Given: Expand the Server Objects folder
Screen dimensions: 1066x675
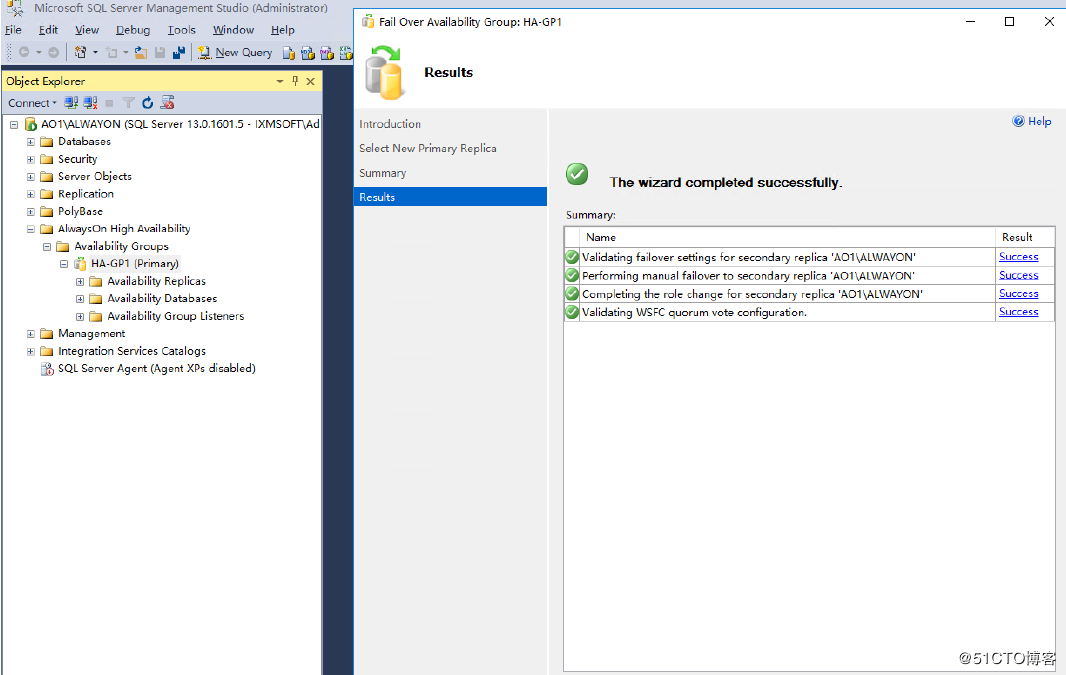Looking at the screenshot, I should click(31, 177).
